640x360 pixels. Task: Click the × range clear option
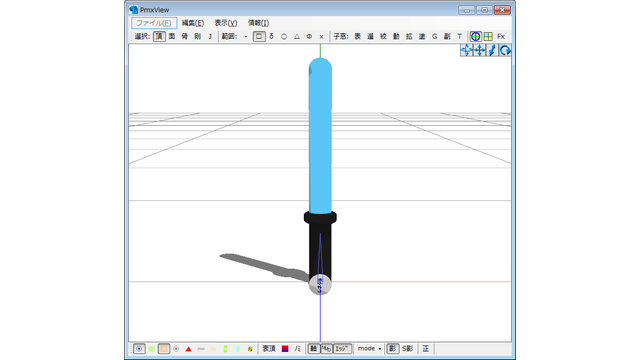pyautogui.click(x=322, y=36)
